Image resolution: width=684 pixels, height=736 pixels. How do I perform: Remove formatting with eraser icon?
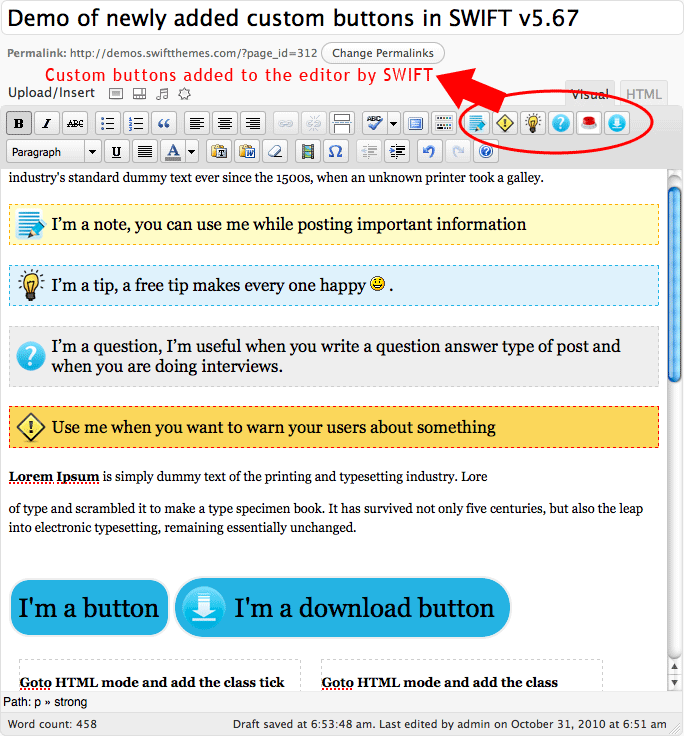pos(275,152)
